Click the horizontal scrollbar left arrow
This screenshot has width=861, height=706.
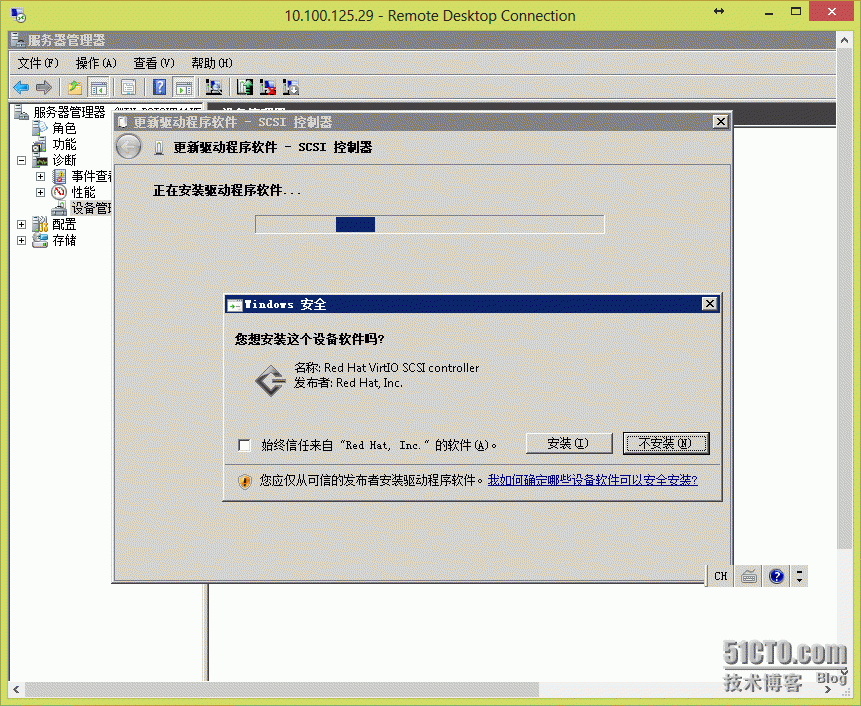tap(16, 690)
